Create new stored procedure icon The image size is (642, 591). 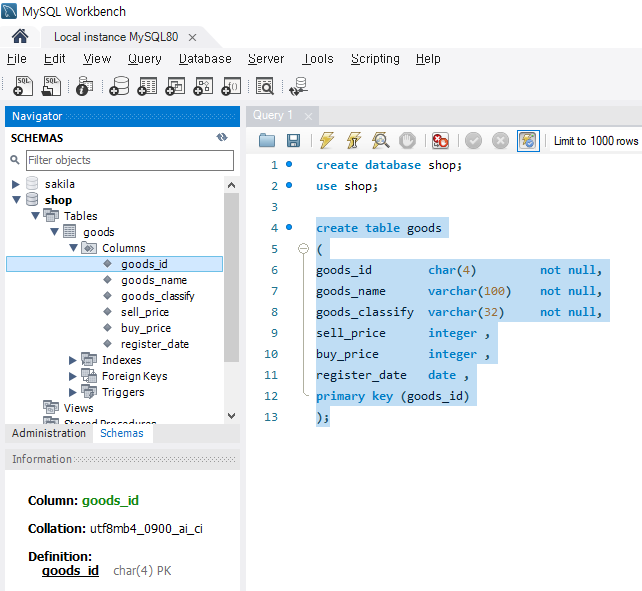(x=203, y=86)
